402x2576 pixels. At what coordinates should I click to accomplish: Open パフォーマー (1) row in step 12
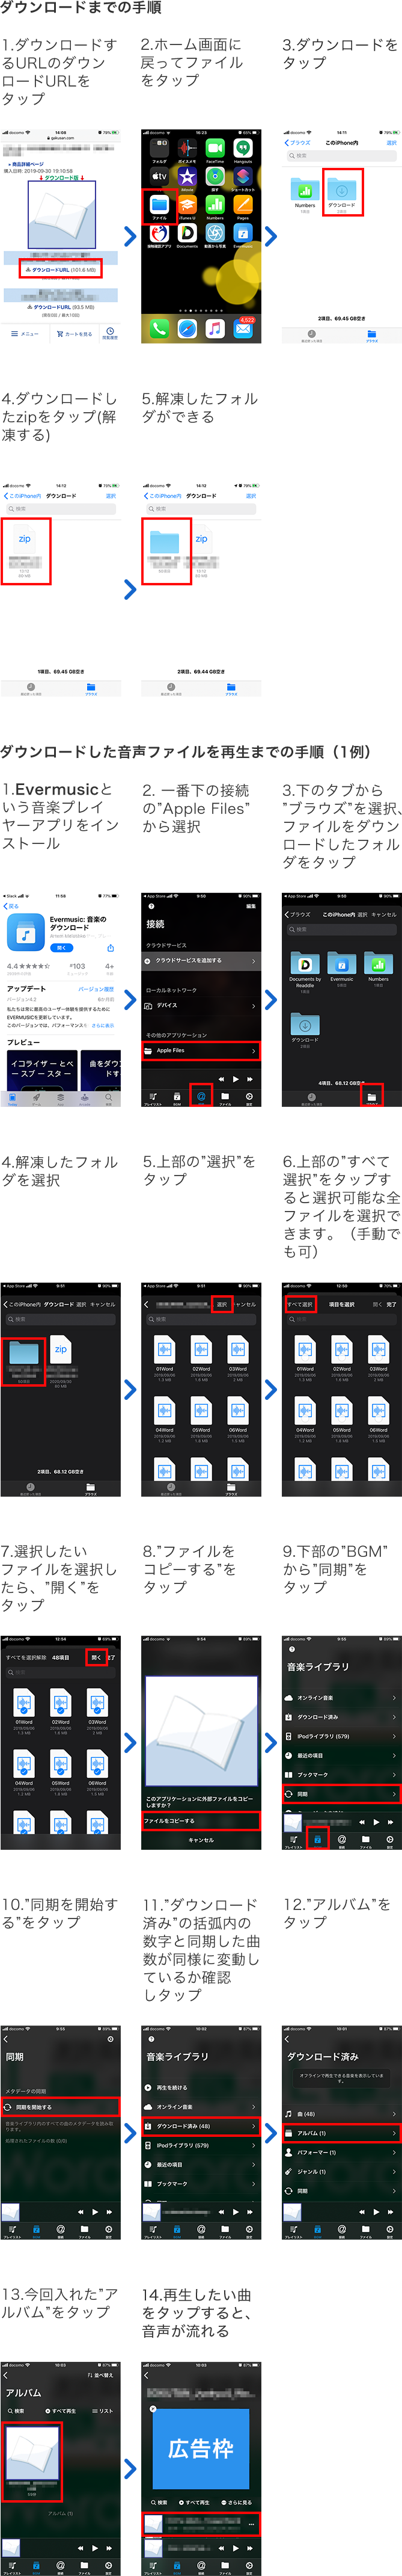coord(341,2152)
